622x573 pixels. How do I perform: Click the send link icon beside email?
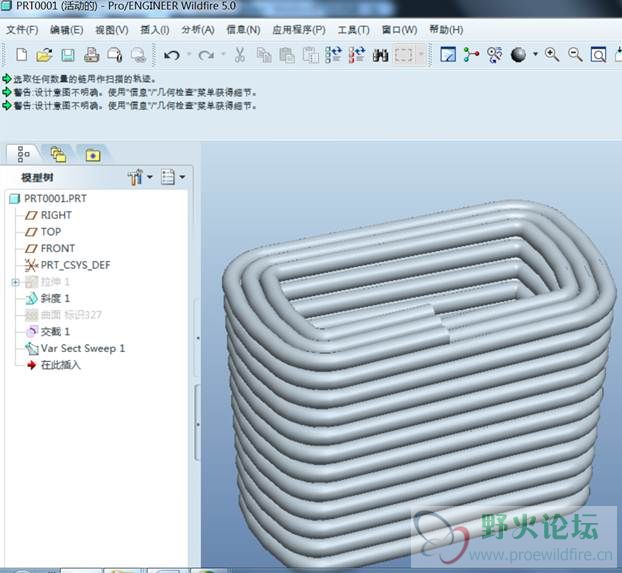[138, 55]
